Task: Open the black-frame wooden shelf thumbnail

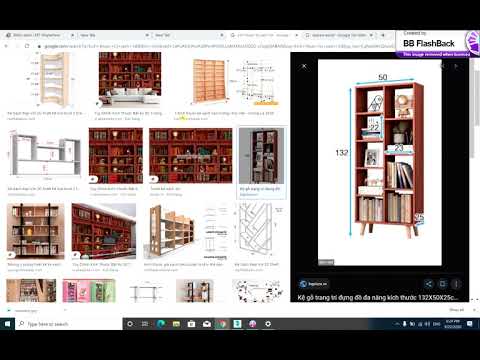Action: coord(35,231)
